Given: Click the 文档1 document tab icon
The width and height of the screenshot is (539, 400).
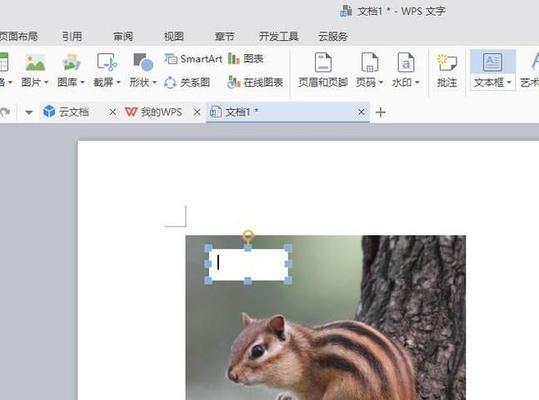Looking at the screenshot, I should [216, 112].
